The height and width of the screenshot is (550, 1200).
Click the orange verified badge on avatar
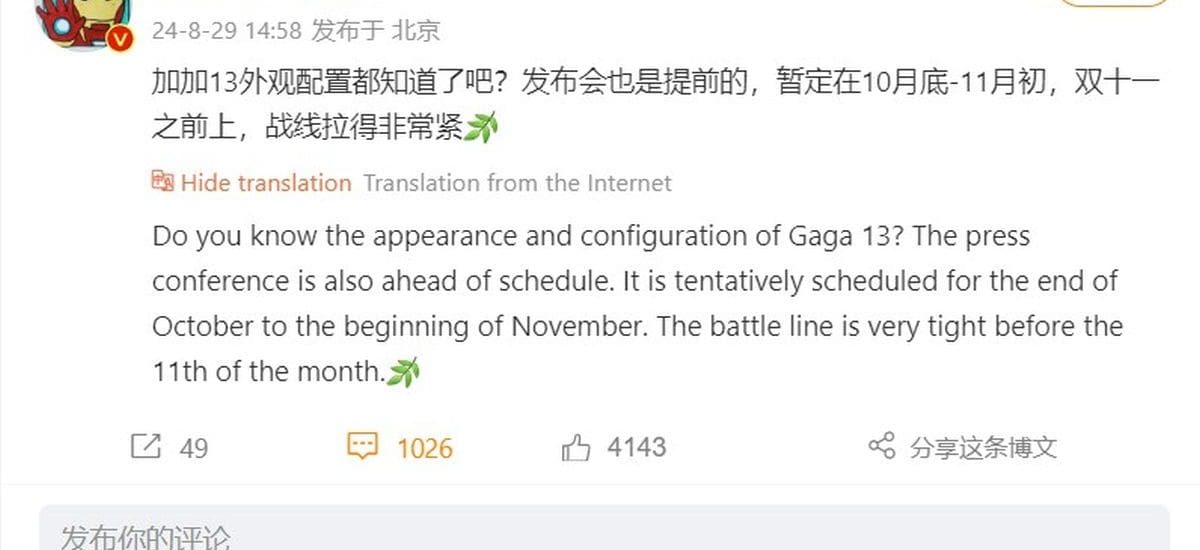pos(119,39)
